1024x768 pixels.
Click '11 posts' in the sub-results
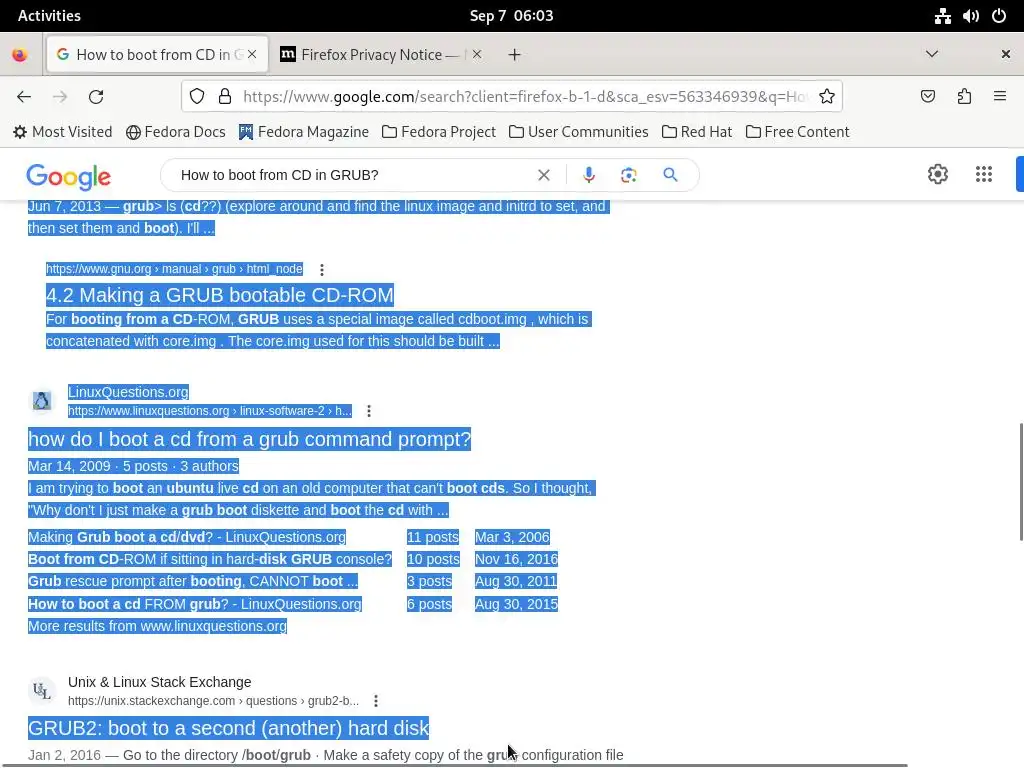432,537
